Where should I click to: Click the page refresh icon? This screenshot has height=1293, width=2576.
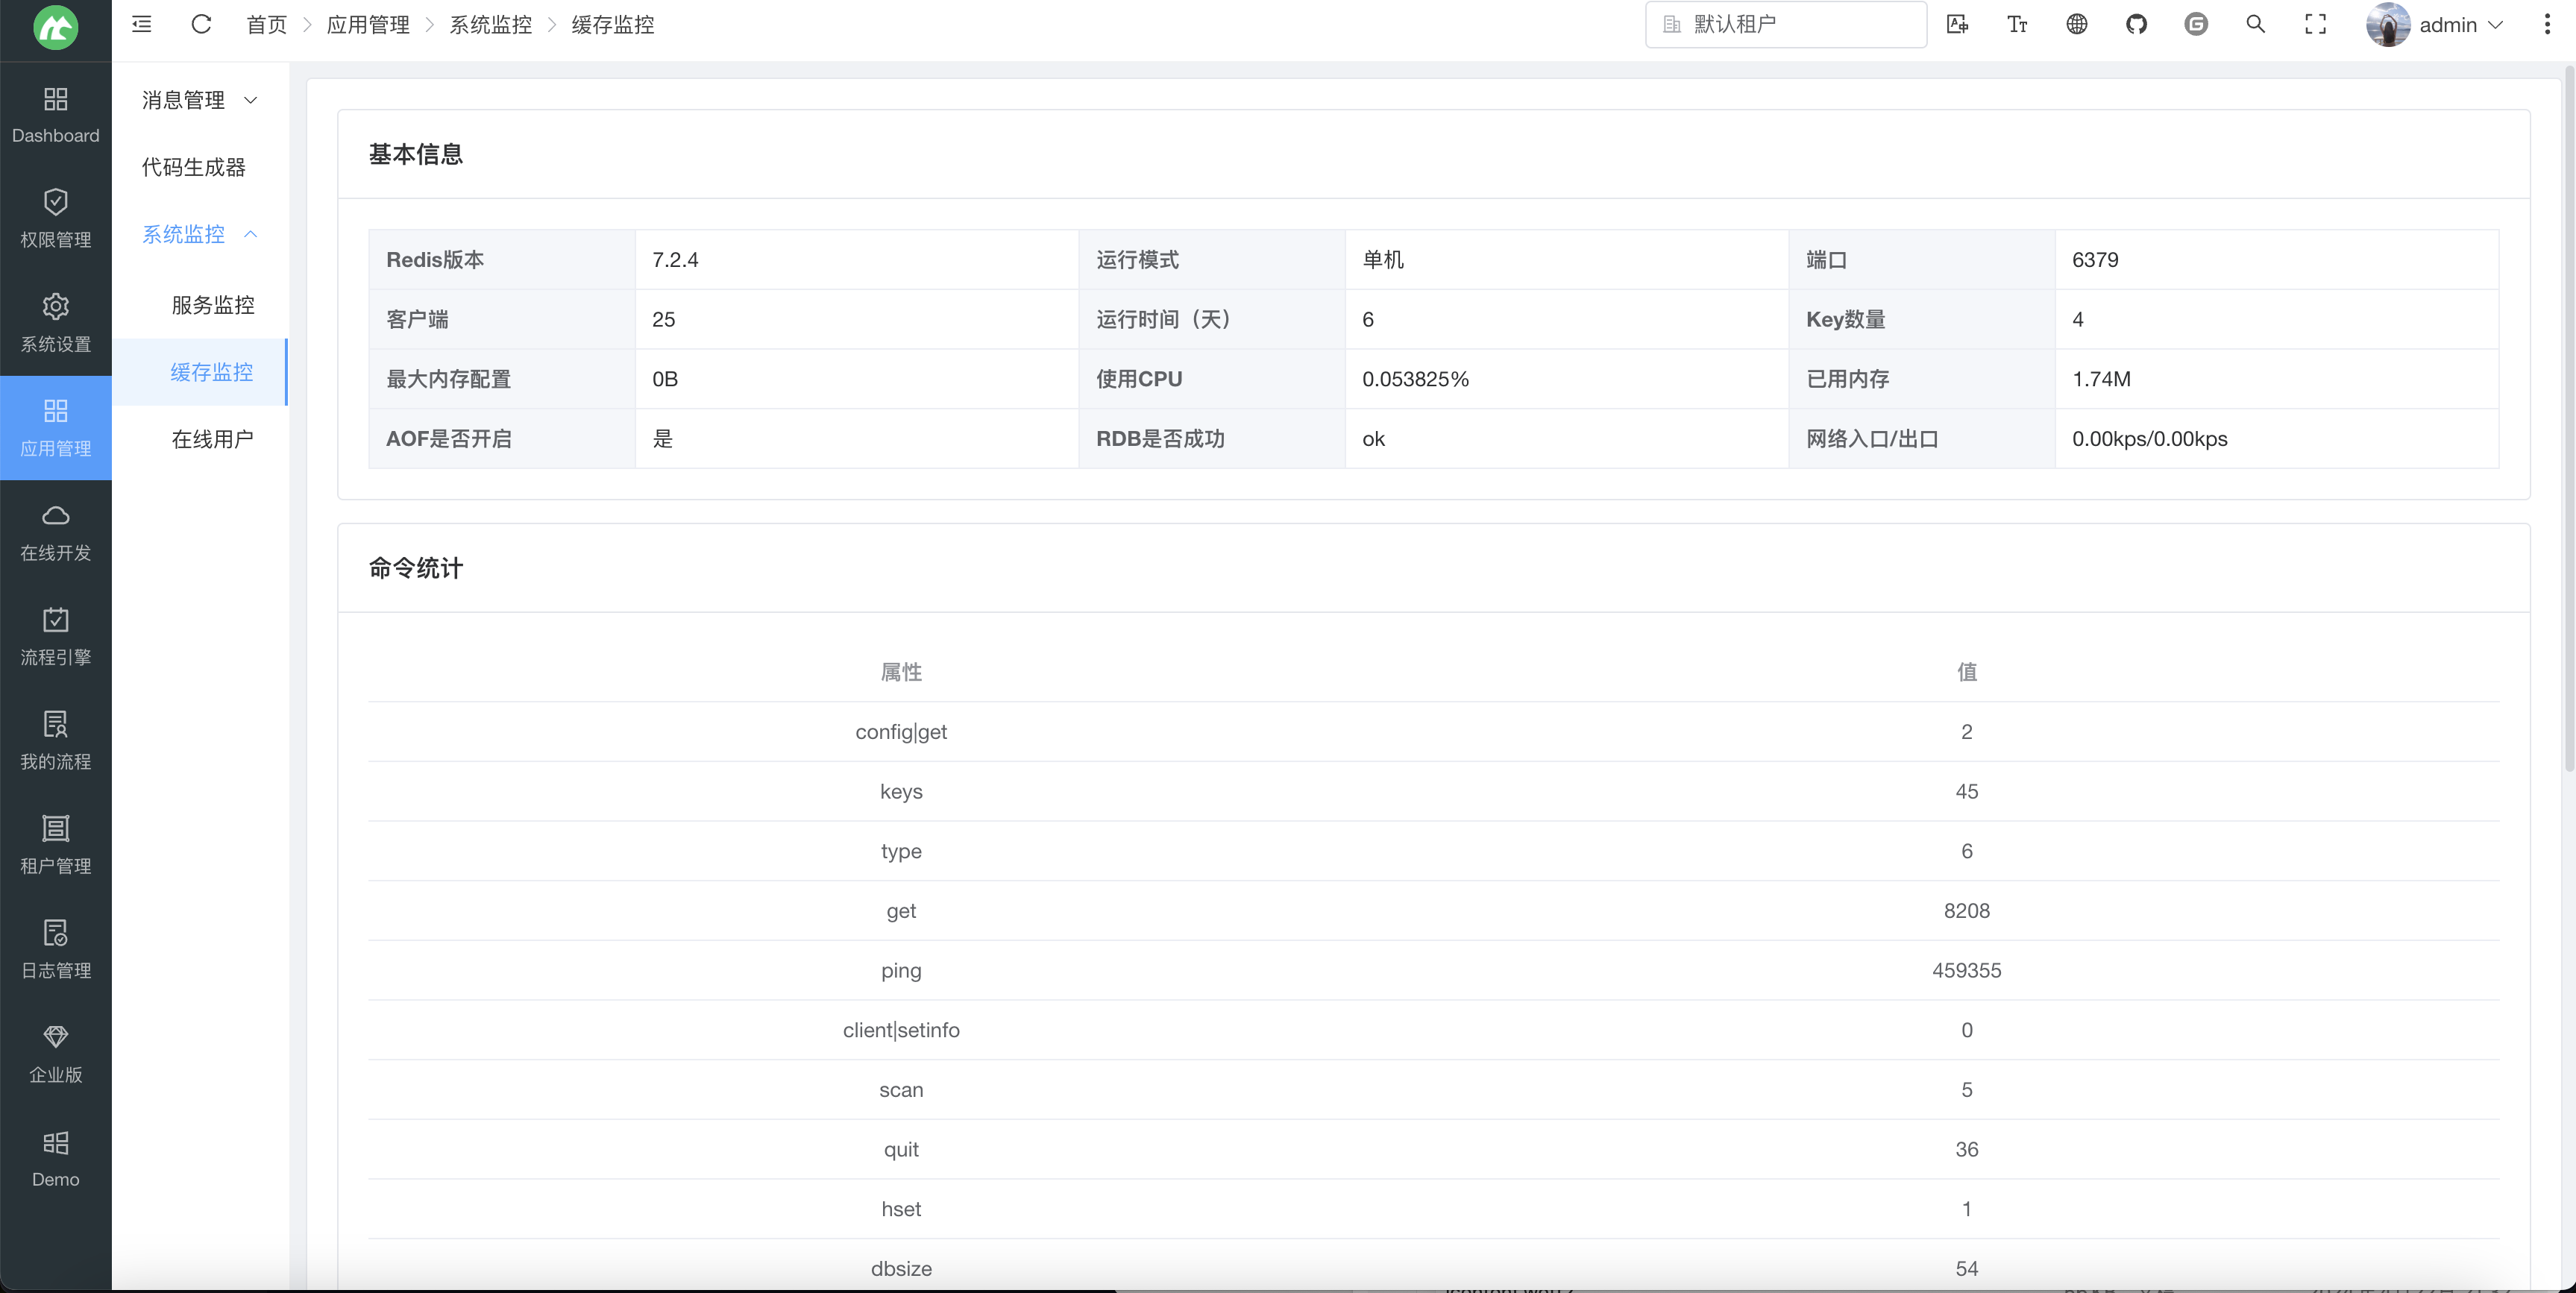pyautogui.click(x=201, y=24)
